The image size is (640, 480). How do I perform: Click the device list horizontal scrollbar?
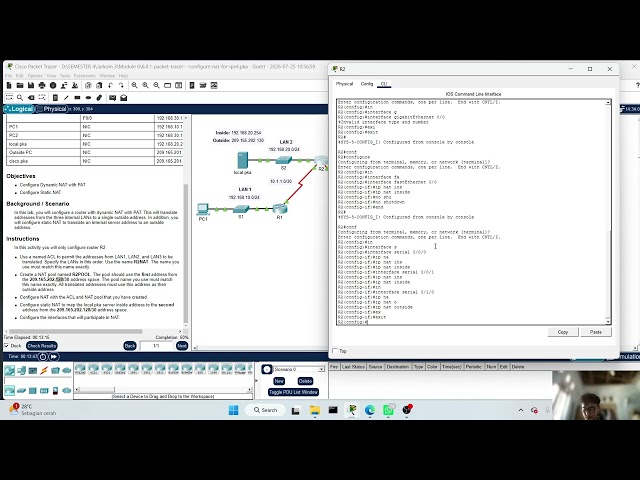[x=96, y=389]
